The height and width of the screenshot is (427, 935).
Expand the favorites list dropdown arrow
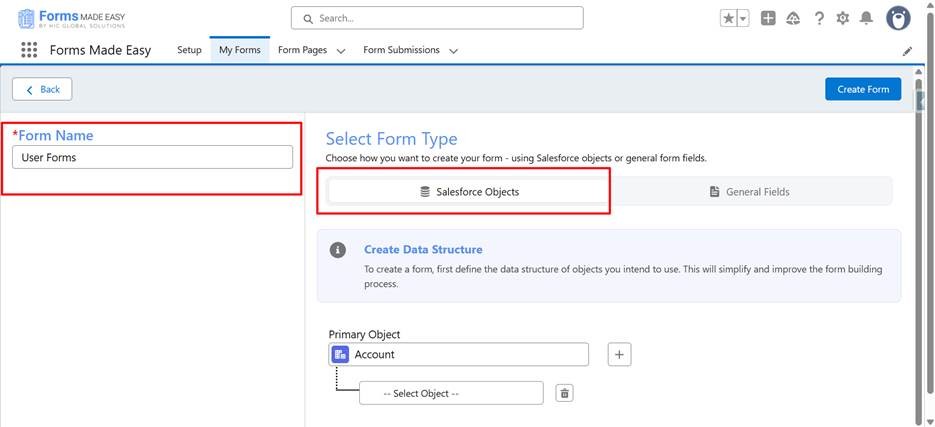(x=743, y=18)
